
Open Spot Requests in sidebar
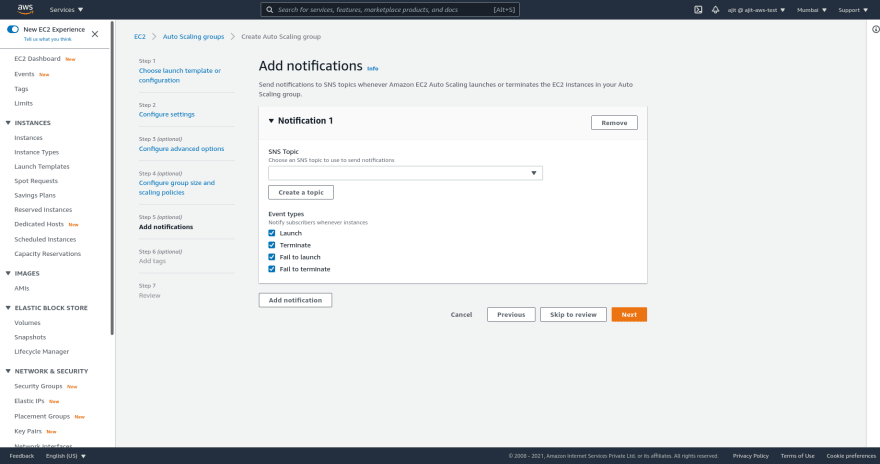point(36,181)
